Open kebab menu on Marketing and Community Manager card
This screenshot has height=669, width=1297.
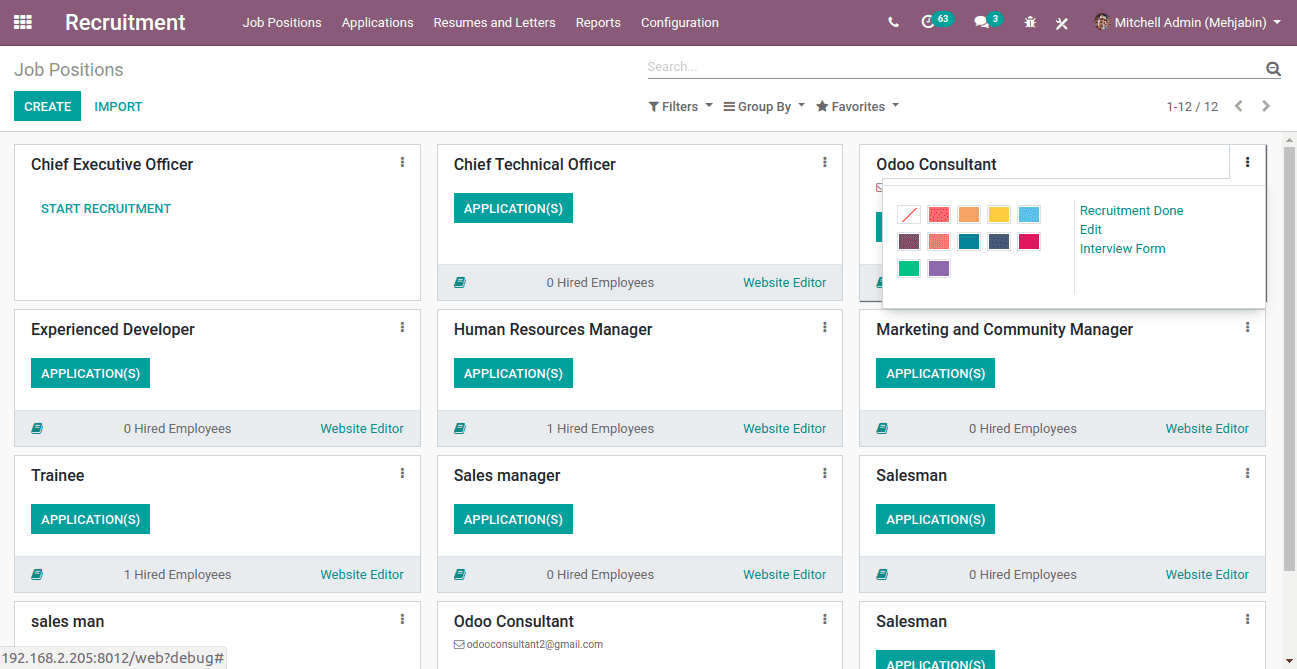tap(1247, 327)
